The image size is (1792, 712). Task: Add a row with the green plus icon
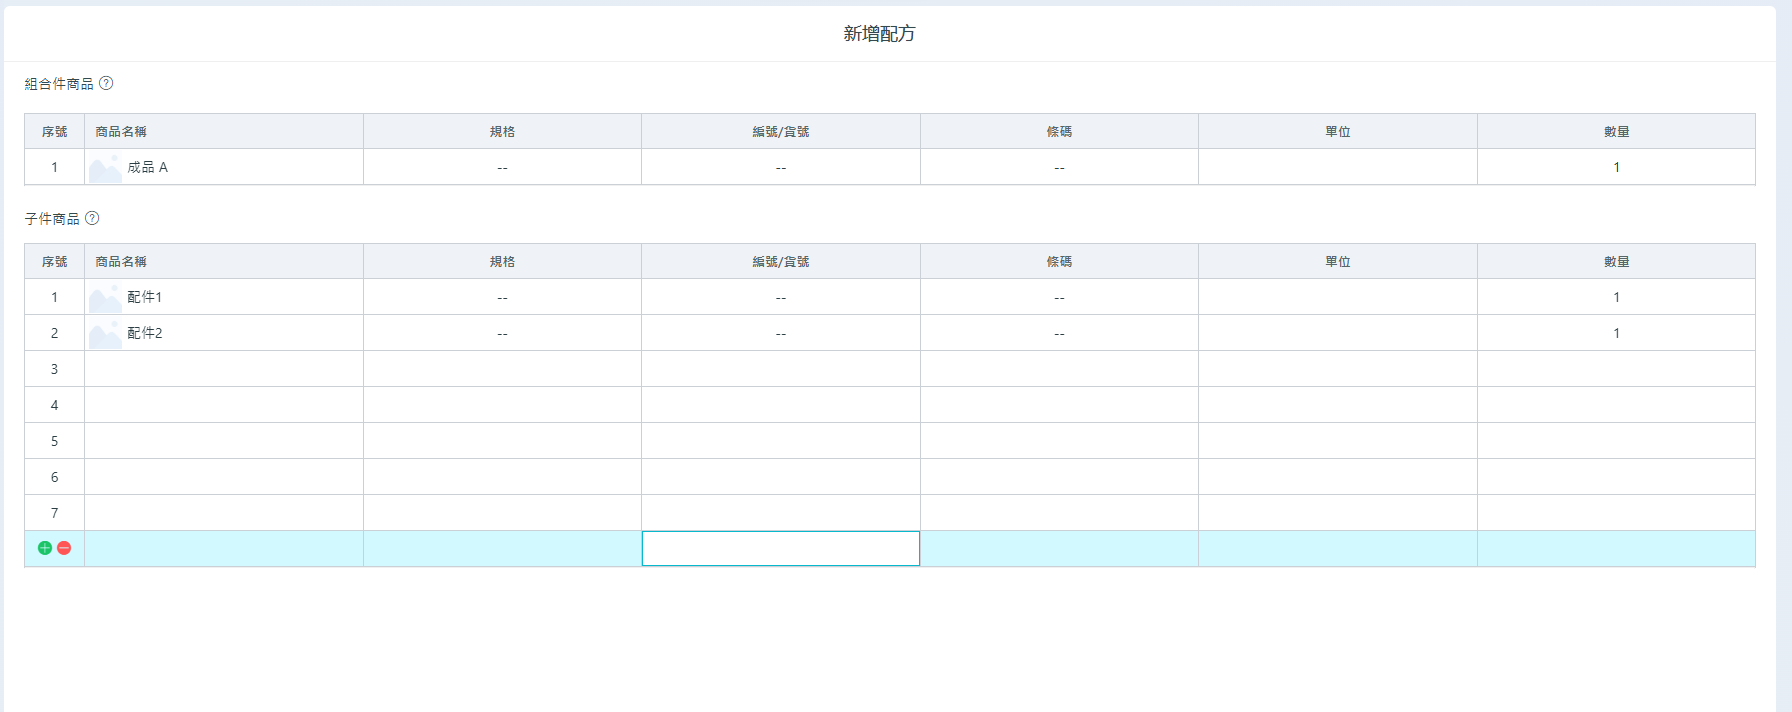(45, 548)
